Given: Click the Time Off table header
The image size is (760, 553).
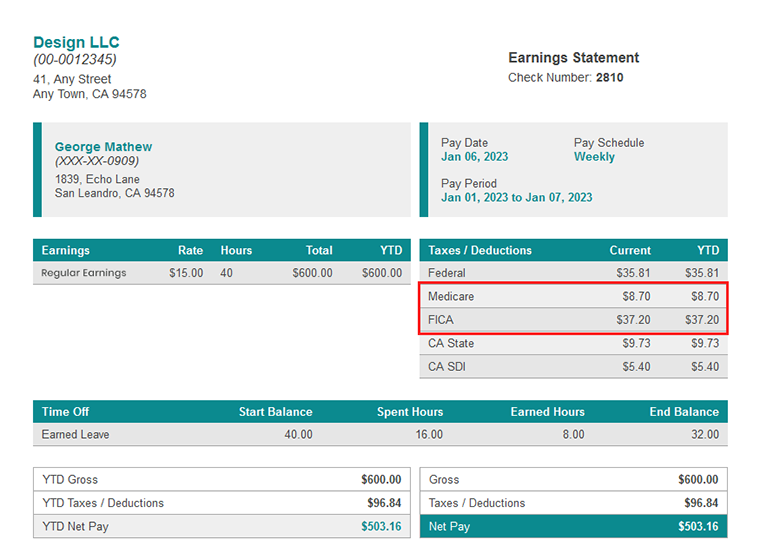Looking at the screenshot, I should coord(65,411).
